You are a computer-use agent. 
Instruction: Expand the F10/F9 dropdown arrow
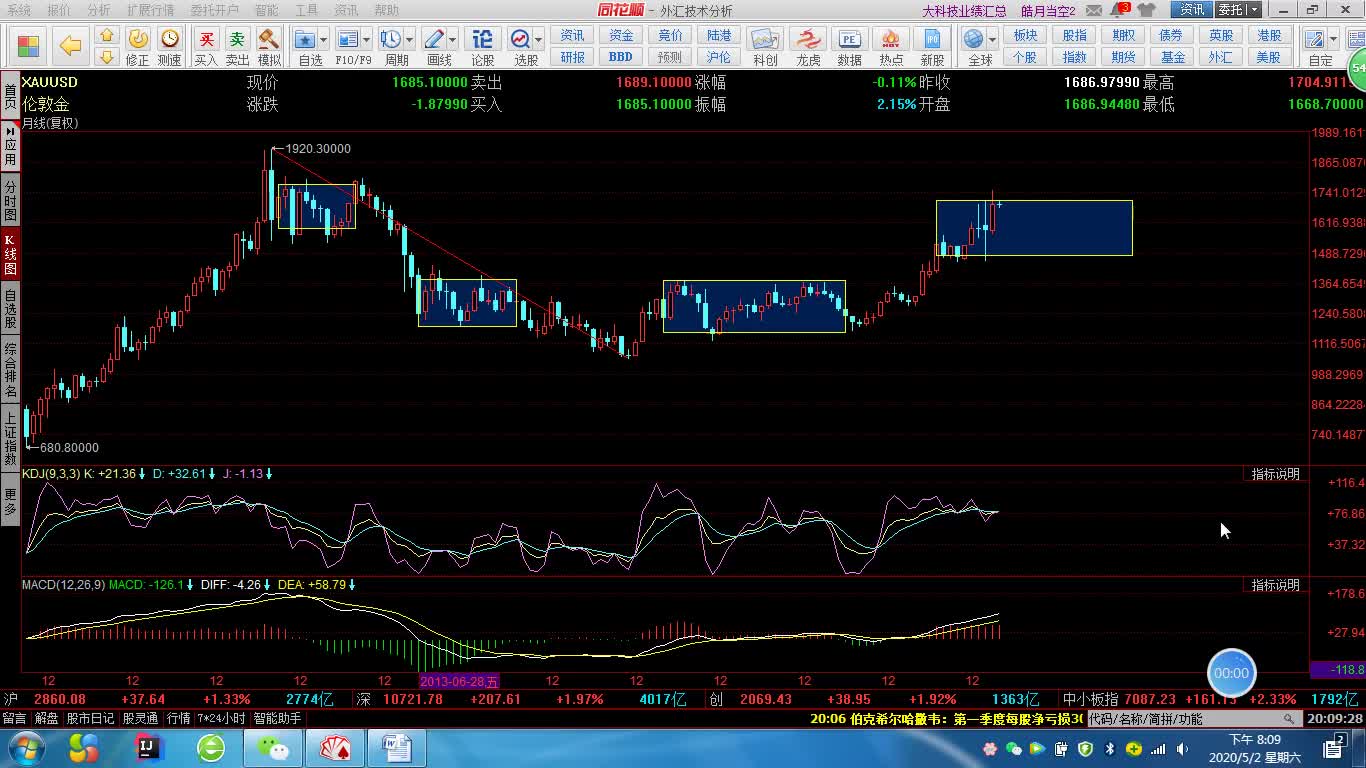[366, 40]
